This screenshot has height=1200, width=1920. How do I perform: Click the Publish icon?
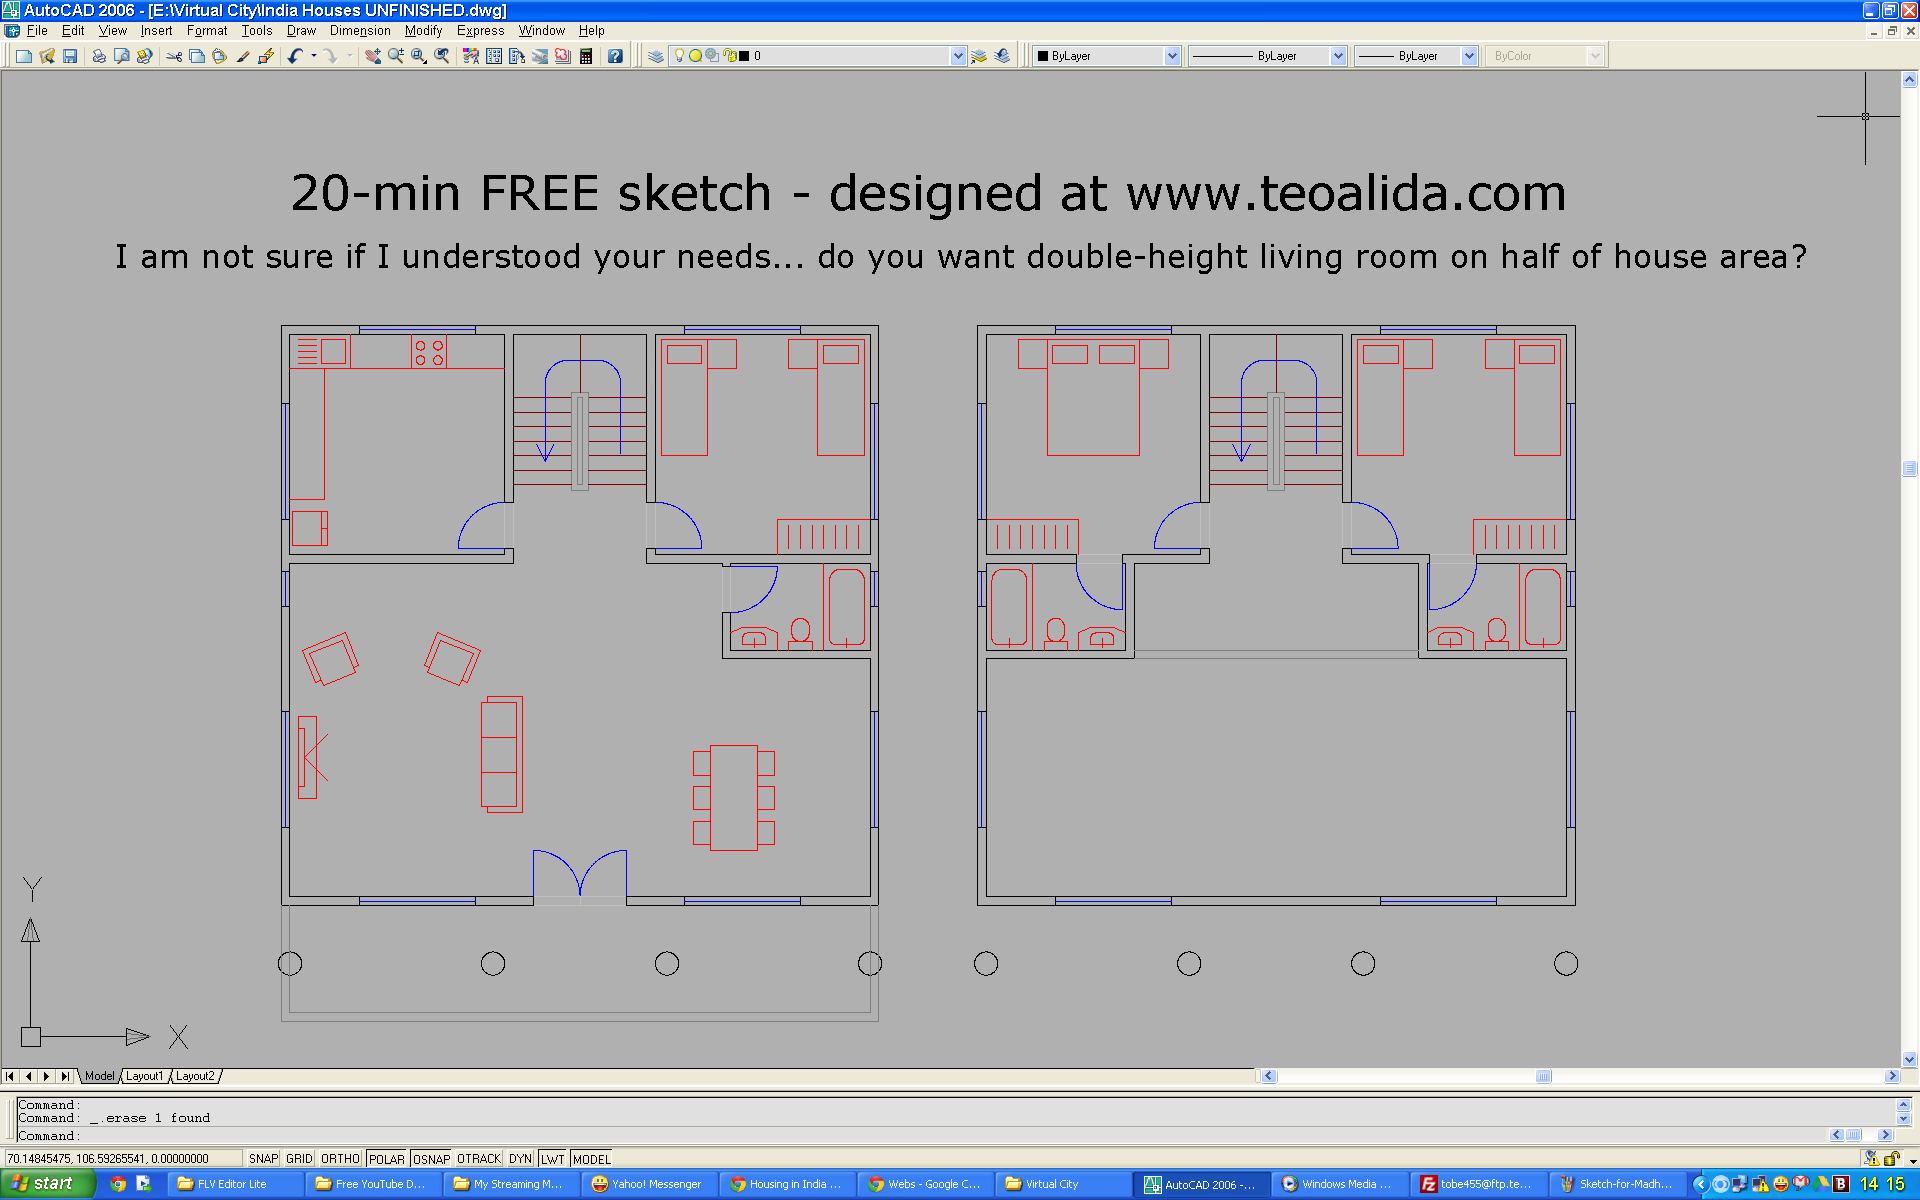tap(145, 56)
